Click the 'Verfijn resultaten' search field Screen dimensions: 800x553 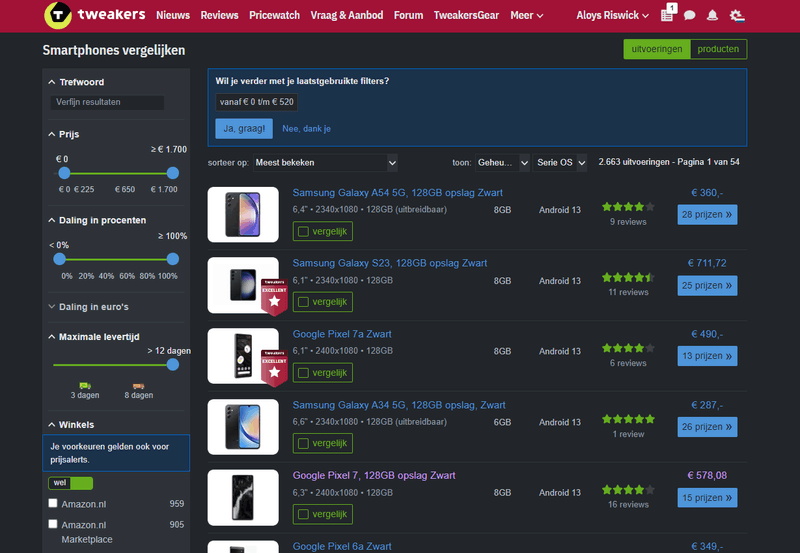tap(107, 103)
